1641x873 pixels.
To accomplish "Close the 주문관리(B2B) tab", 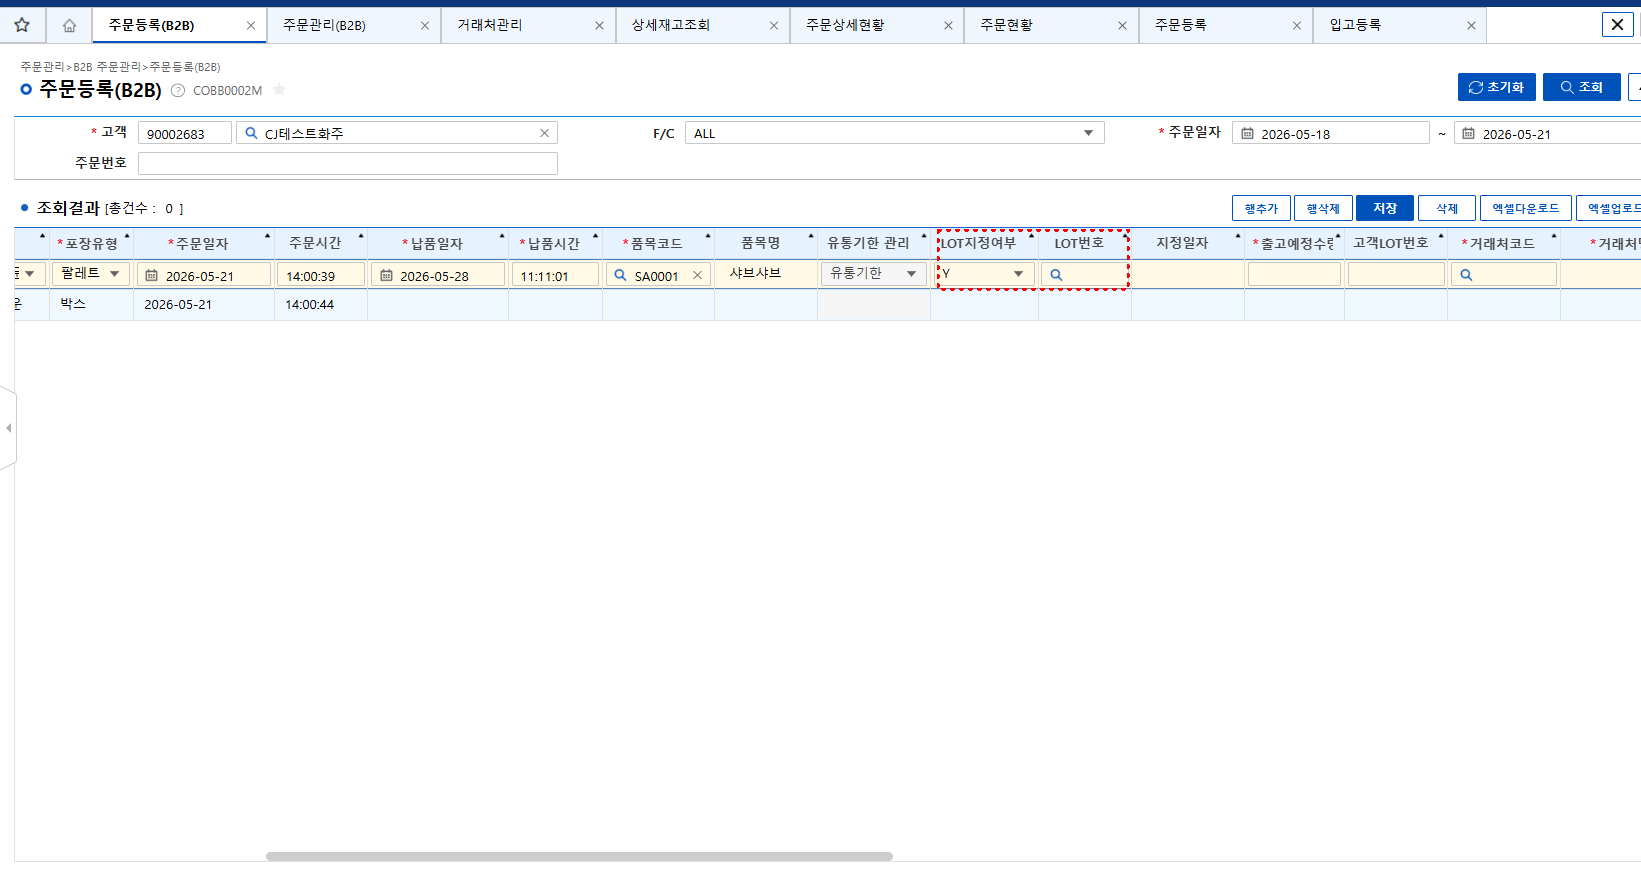I will (425, 26).
